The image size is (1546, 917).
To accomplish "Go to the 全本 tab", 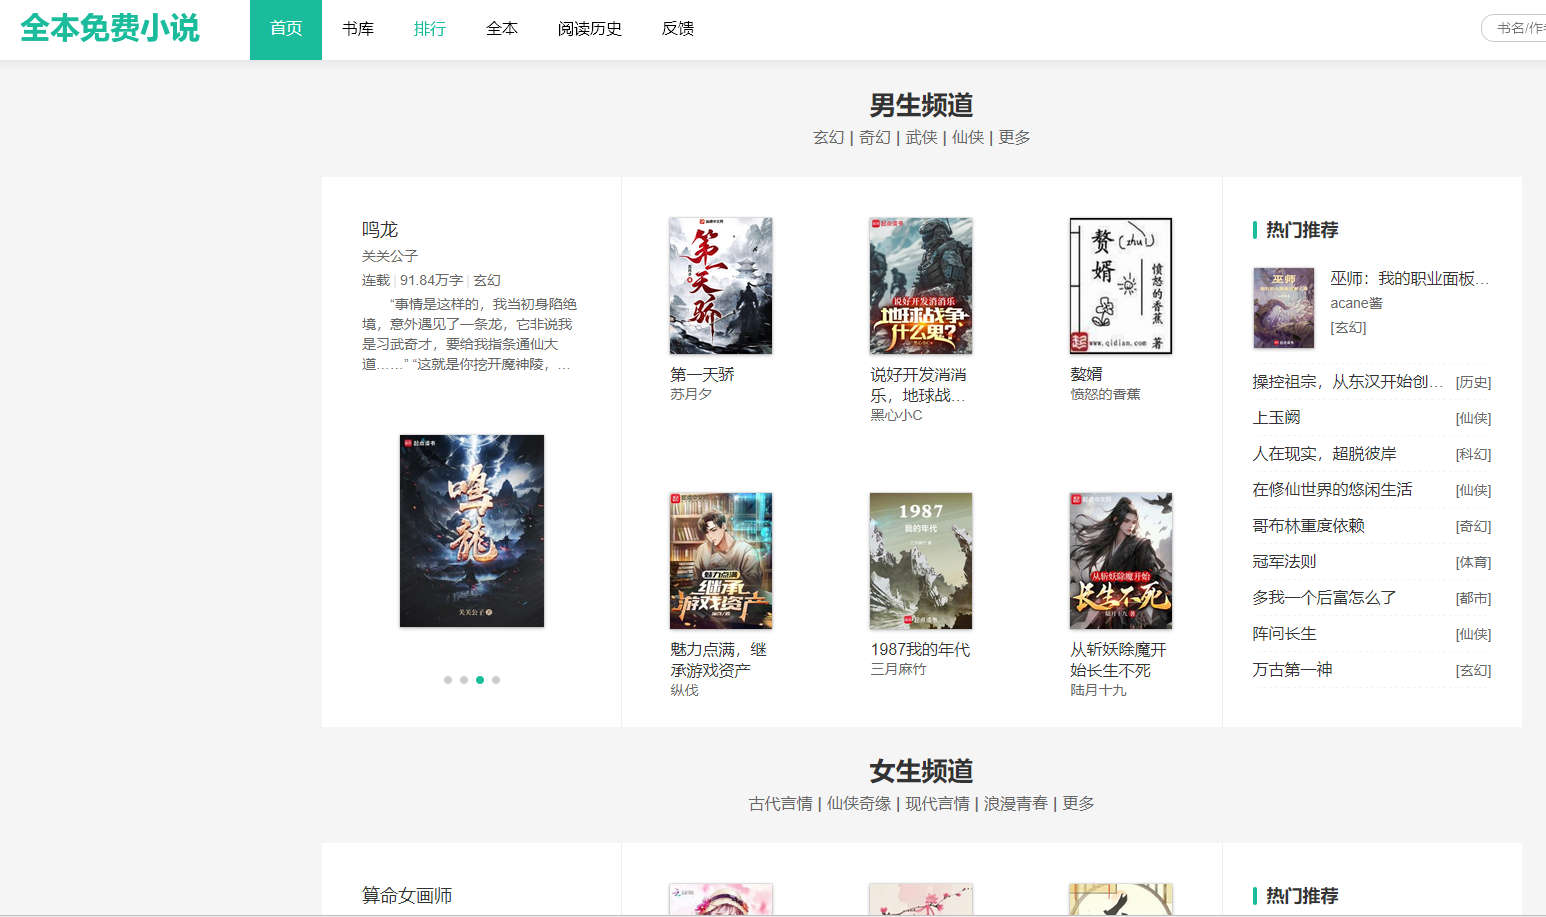I will [x=502, y=29].
